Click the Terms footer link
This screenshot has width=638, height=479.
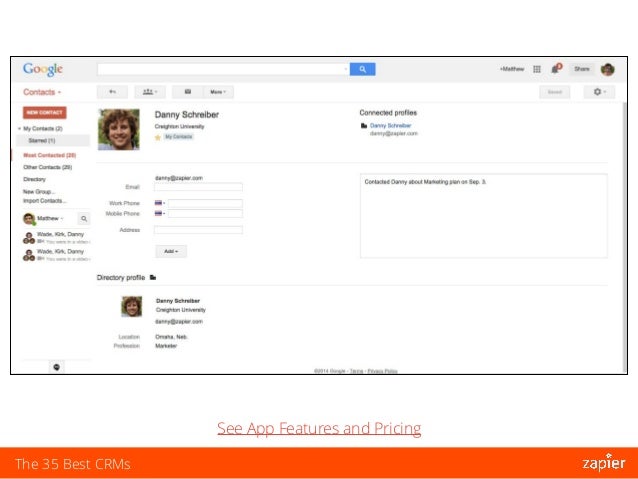[x=356, y=371]
